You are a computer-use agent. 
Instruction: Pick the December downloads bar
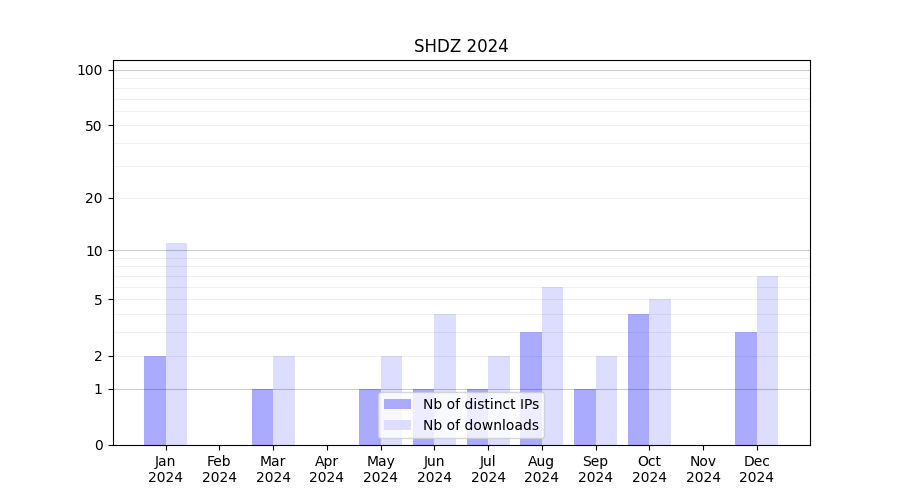click(x=767, y=360)
